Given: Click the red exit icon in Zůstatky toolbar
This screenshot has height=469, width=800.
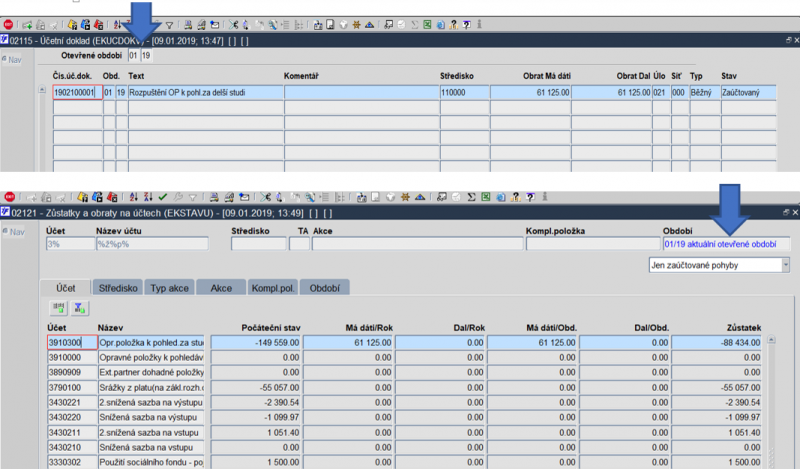Looking at the screenshot, I should (9, 197).
